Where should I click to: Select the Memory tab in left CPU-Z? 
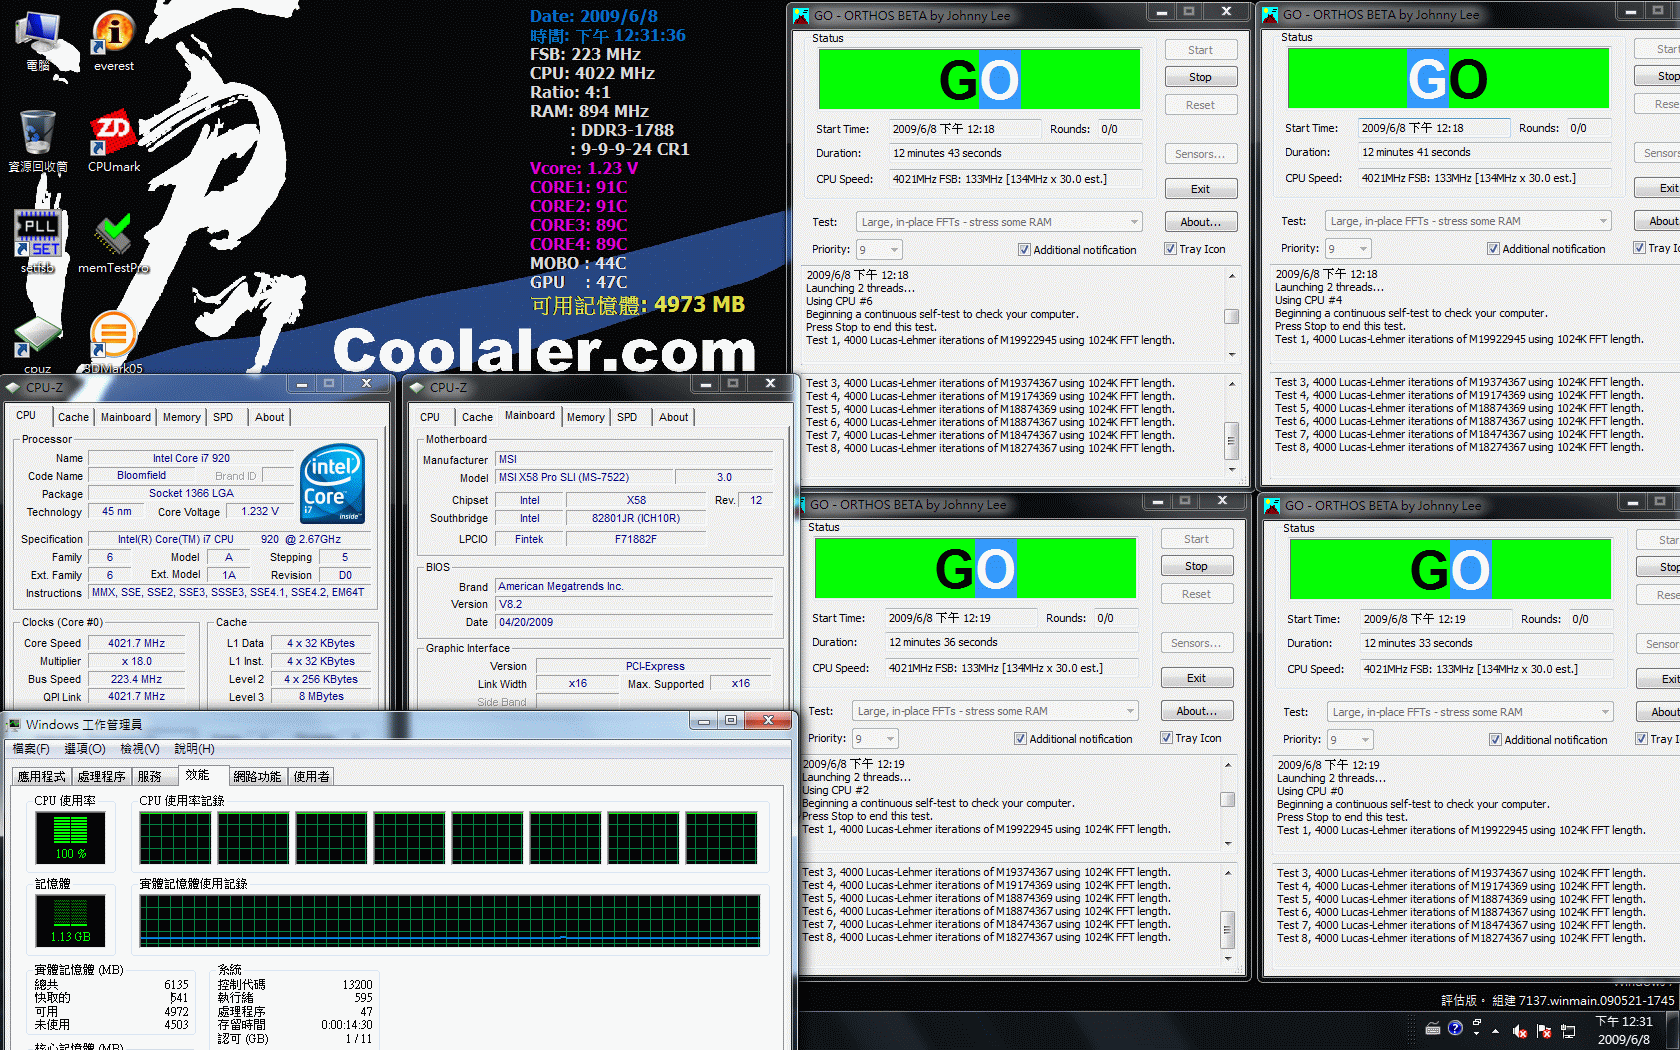pos(181,417)
